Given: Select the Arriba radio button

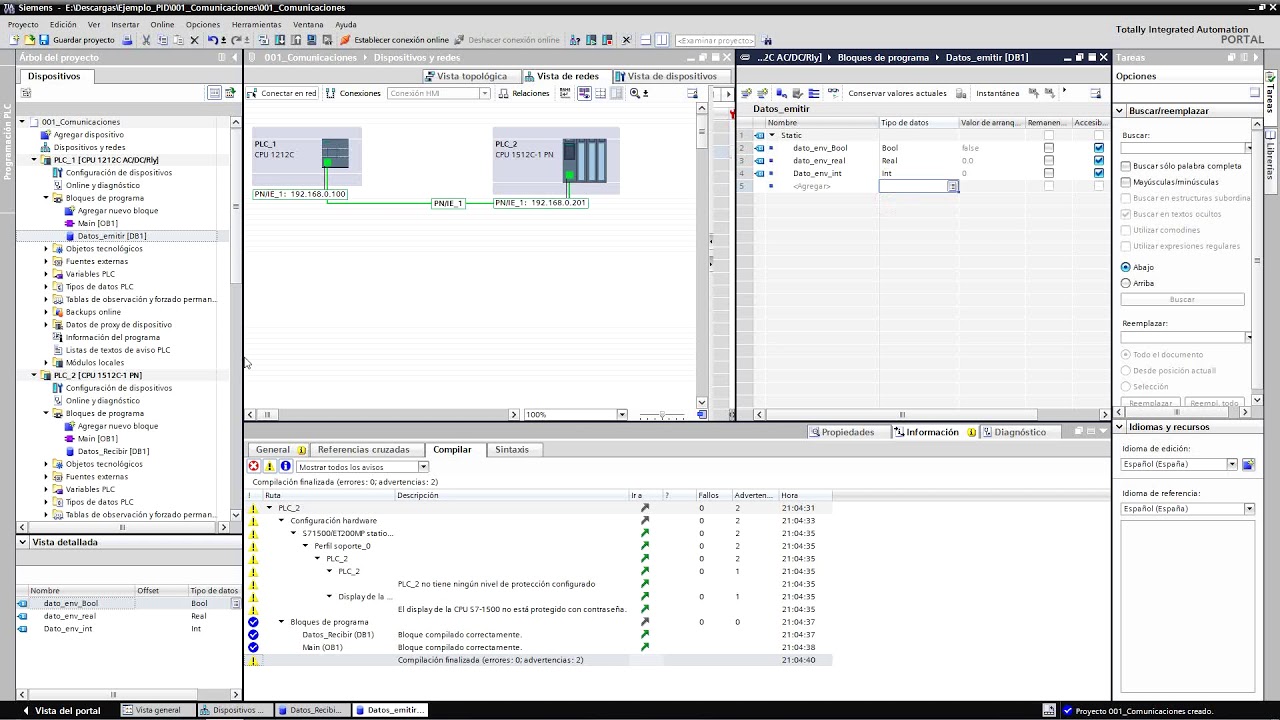Looking at the screenshot, I should pyautogui.click(x=1126, y=283).
